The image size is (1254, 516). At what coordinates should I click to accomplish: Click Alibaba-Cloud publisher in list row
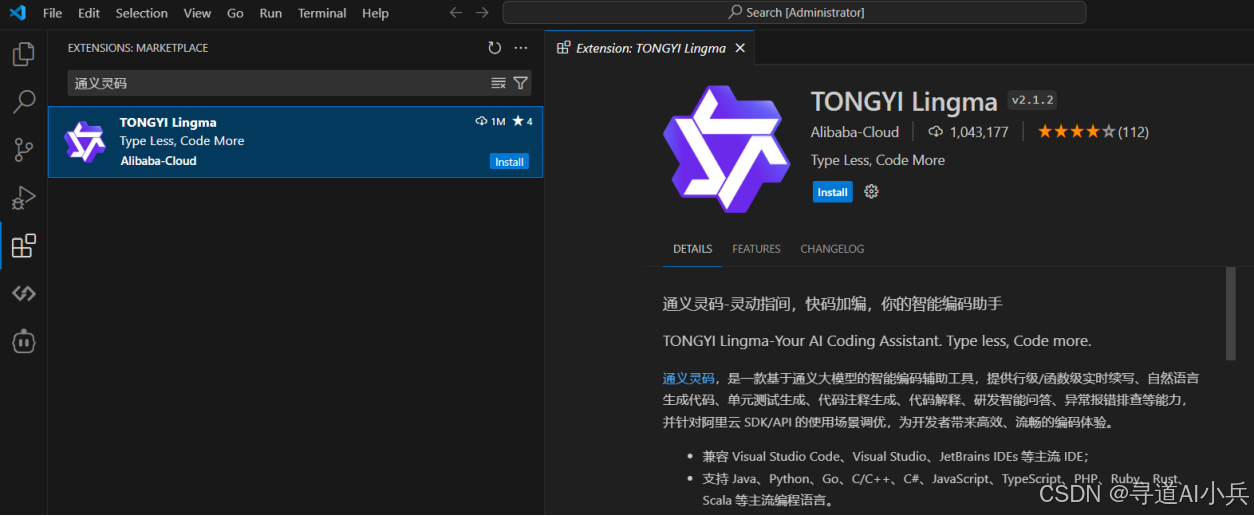click(158, 161)
